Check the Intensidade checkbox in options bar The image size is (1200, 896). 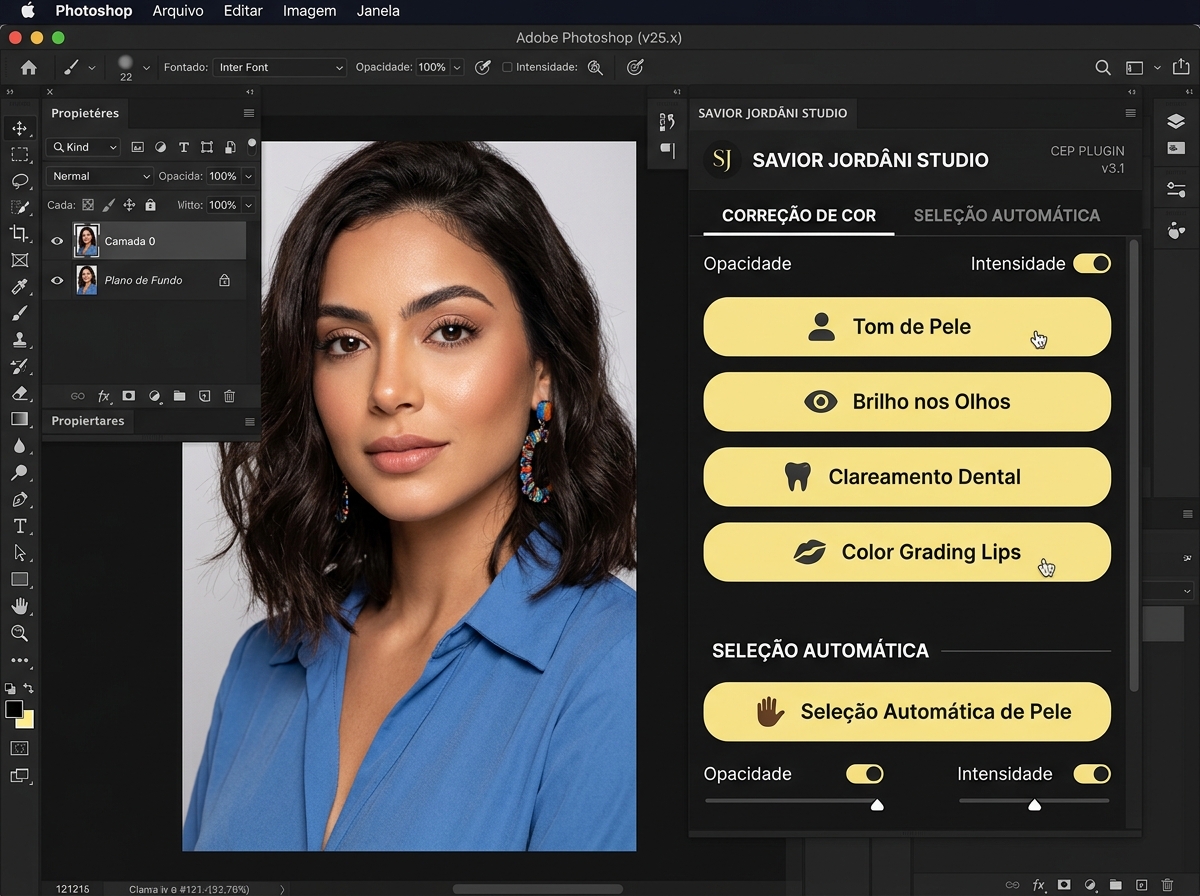coord(507,68)
